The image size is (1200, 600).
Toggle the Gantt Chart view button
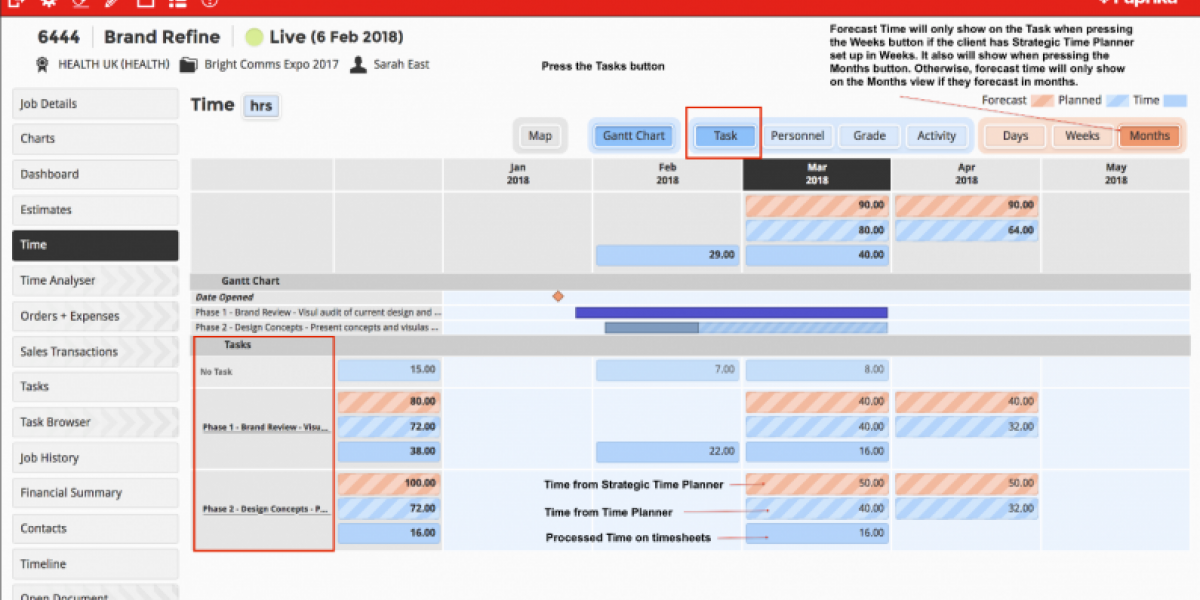tap(633, 136)
